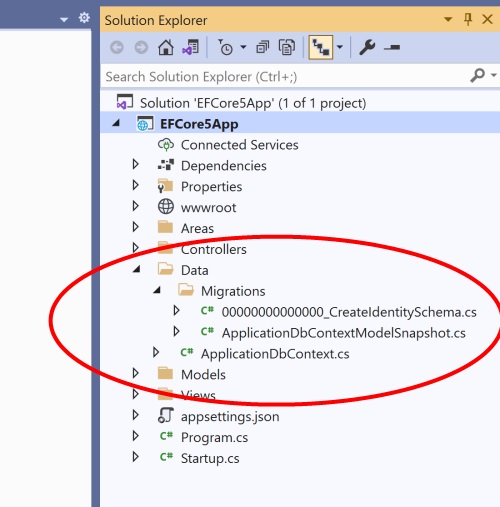Select 00000000000000_CreateIdentitySchema.cs file

[x=349, y=312]
